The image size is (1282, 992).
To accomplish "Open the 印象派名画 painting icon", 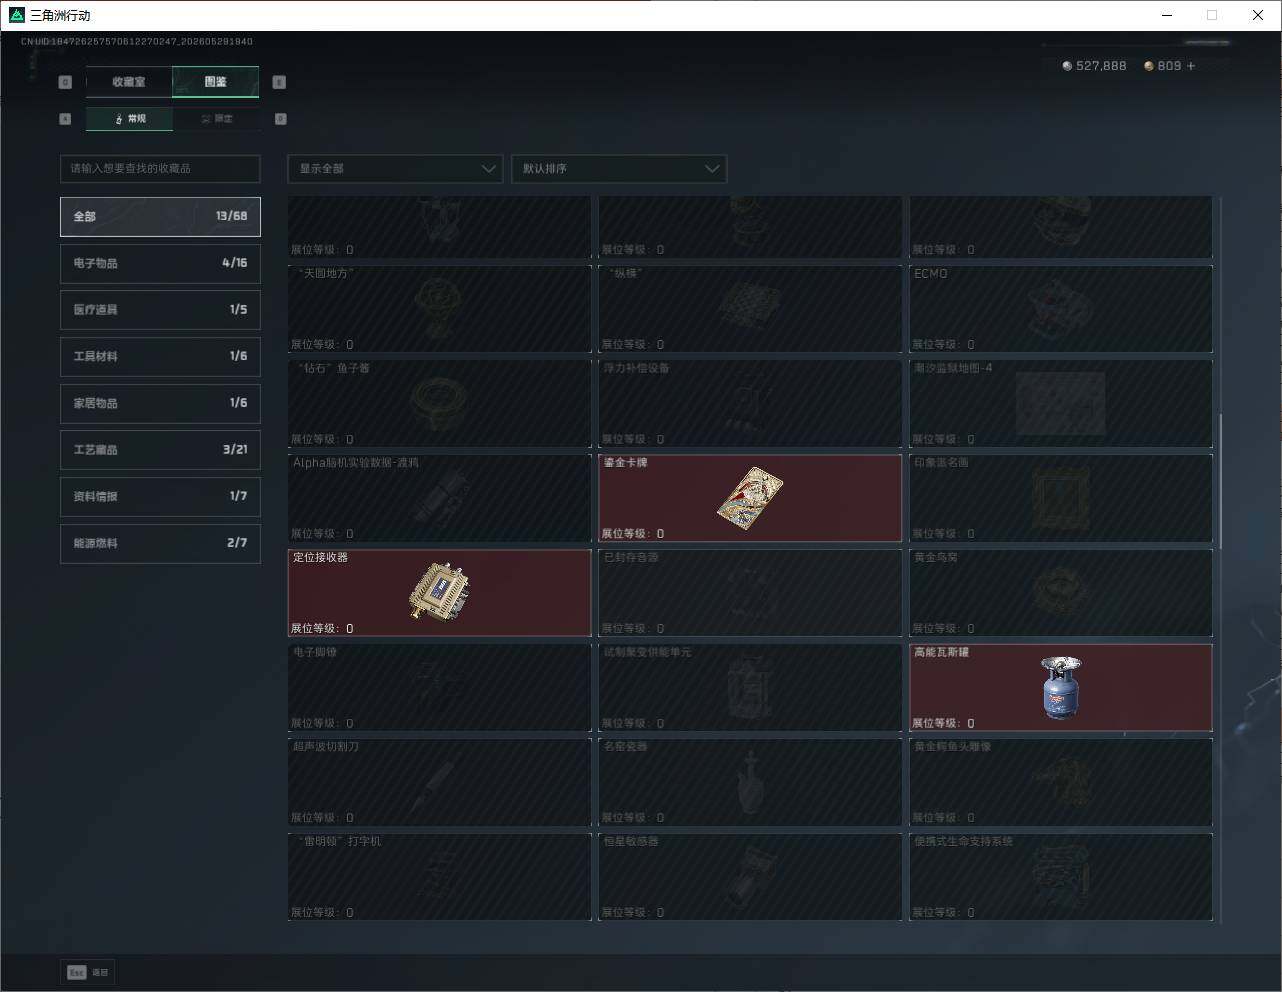I will tap(1060, 497).
